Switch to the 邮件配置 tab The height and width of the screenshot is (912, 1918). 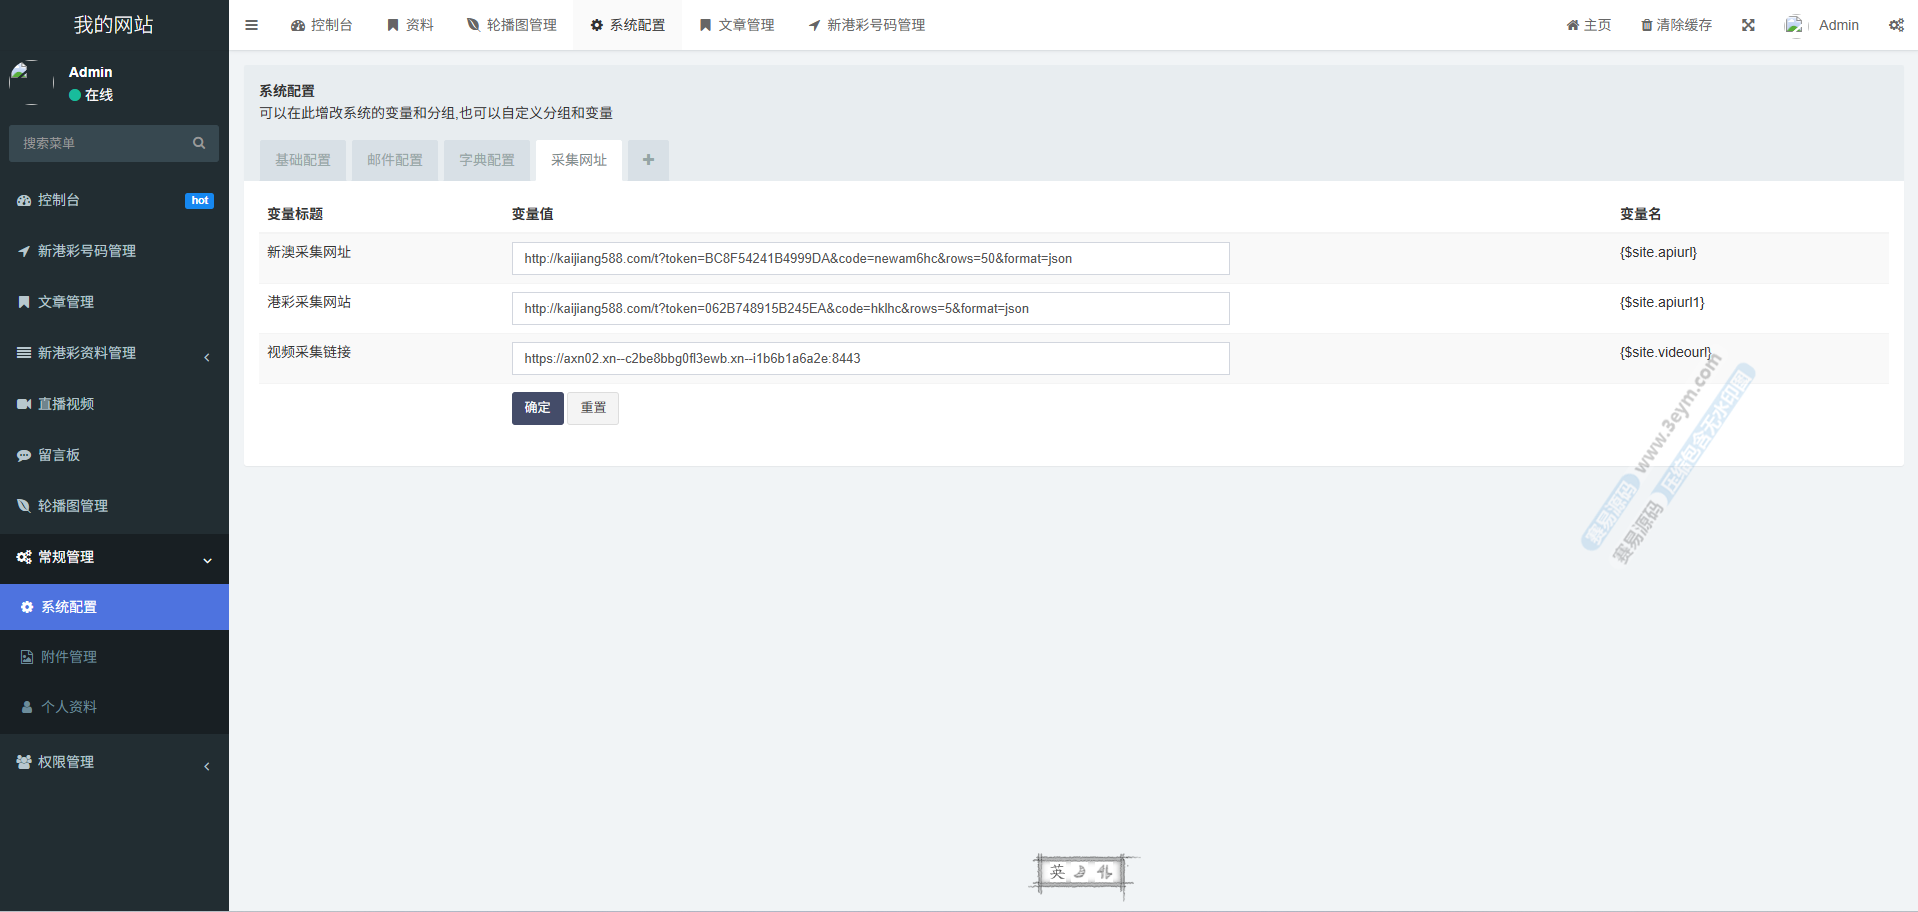[395, 160]
